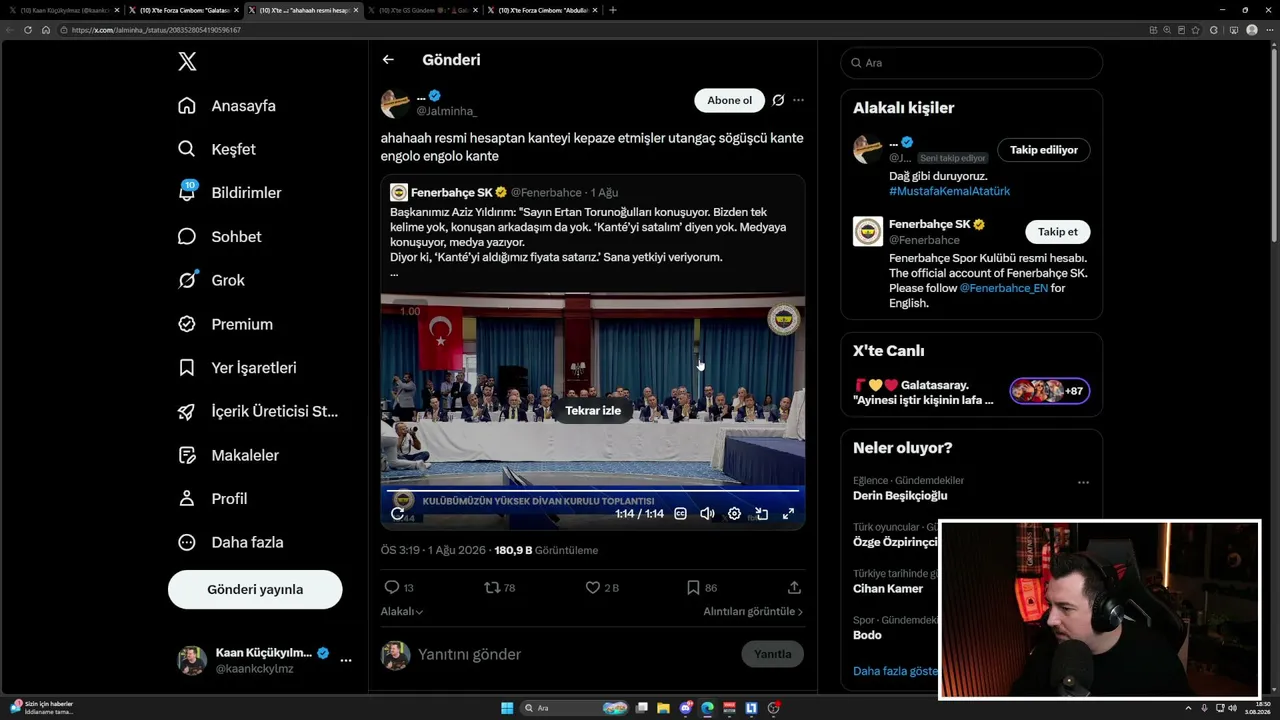Image resolution: width=1280 pixels, height=720 pixels.
Task: Go to Anasayfa in the sidebar
Action: point(227,106)
